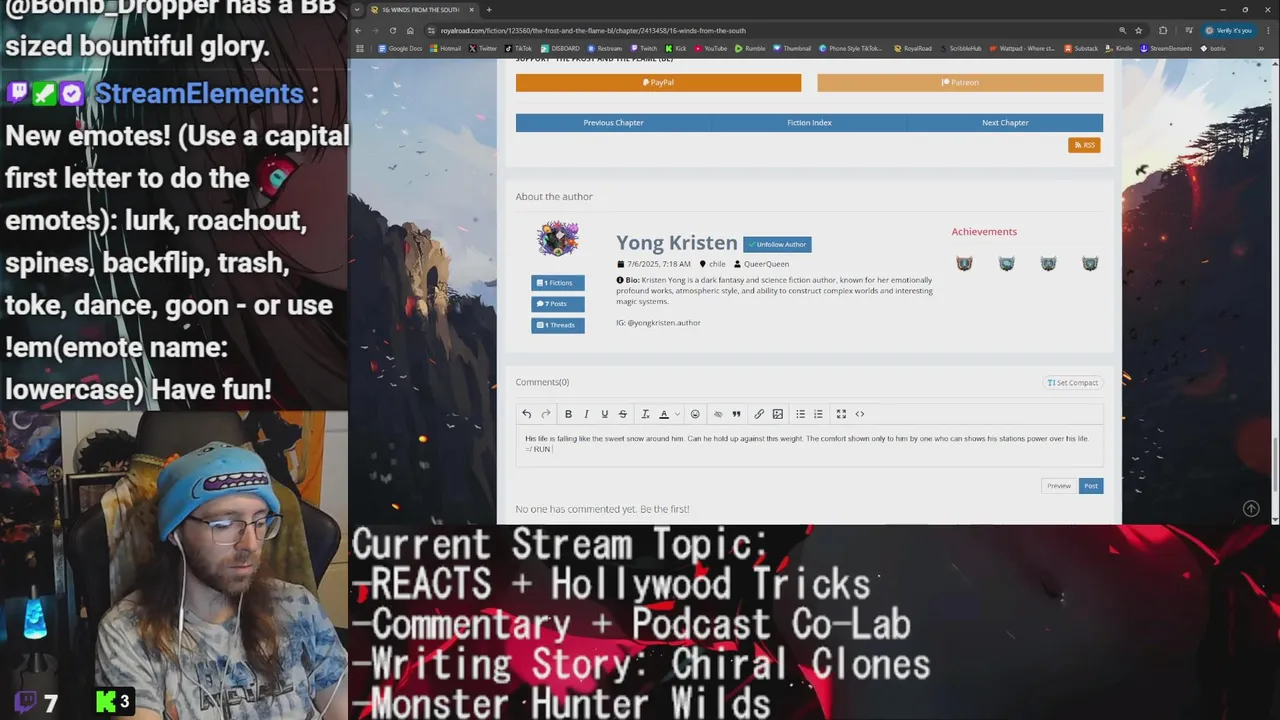Open RoyalRoad bookmark
Screen dimensions: 1280x720
913,48
